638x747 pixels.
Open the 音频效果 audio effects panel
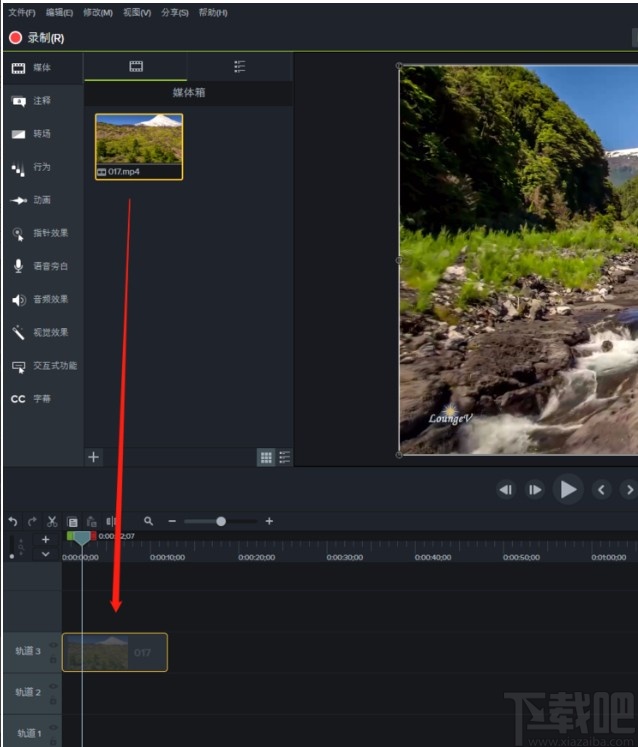(43, 299)
